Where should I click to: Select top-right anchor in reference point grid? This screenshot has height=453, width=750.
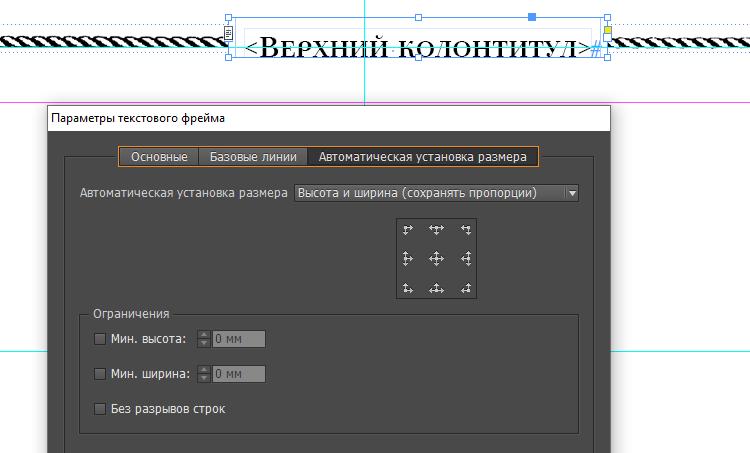tap(466, 230)
